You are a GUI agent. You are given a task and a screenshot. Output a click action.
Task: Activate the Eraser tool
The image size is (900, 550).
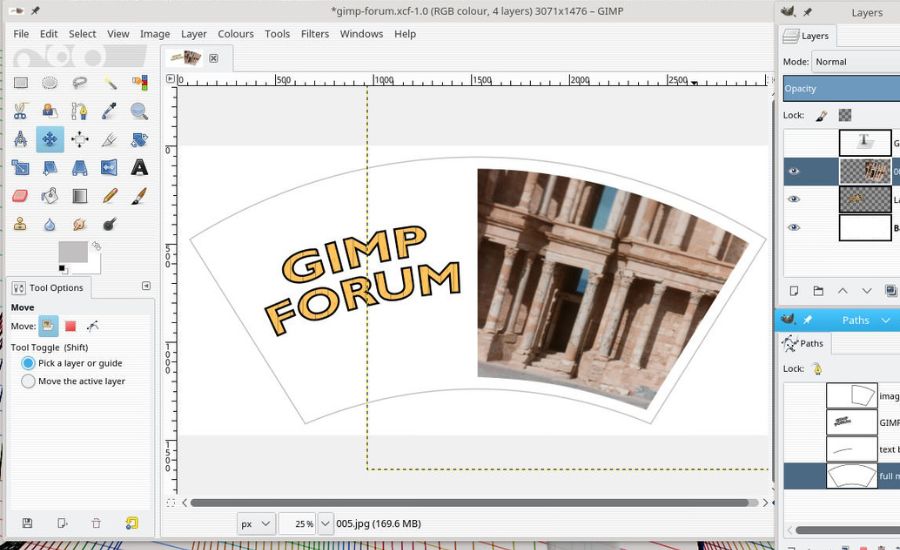[20, 196]
